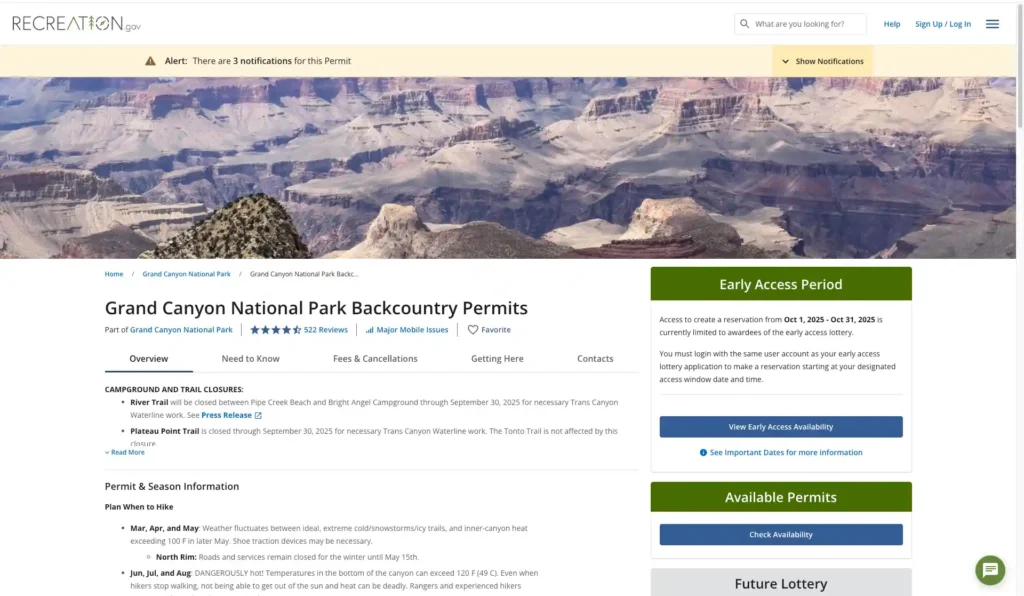
Task: Click the Check Availability button
Action: point(781,535)
